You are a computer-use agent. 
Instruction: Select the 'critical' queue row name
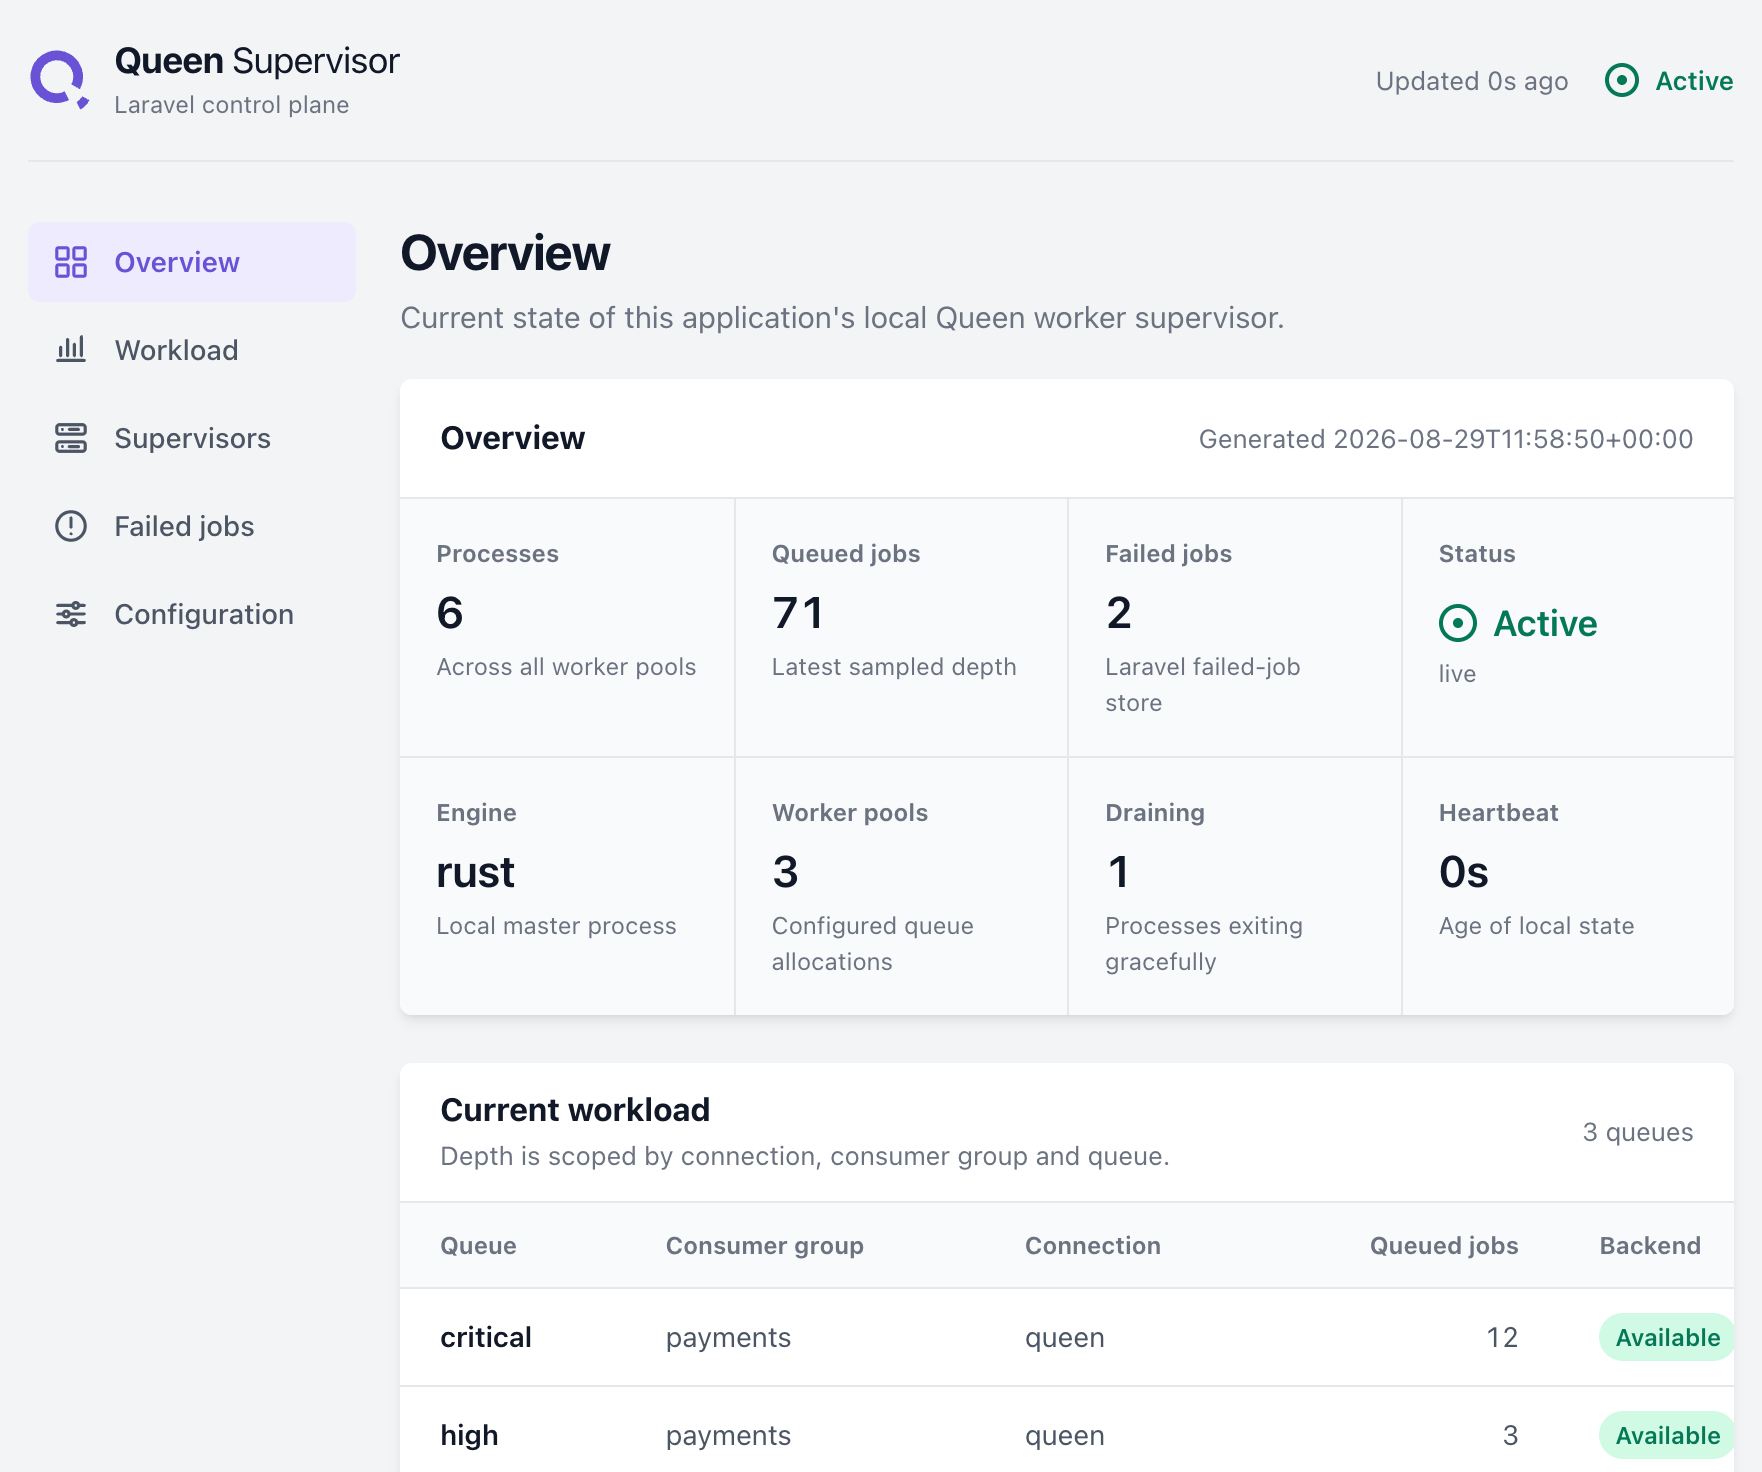tap(486, 1337)
